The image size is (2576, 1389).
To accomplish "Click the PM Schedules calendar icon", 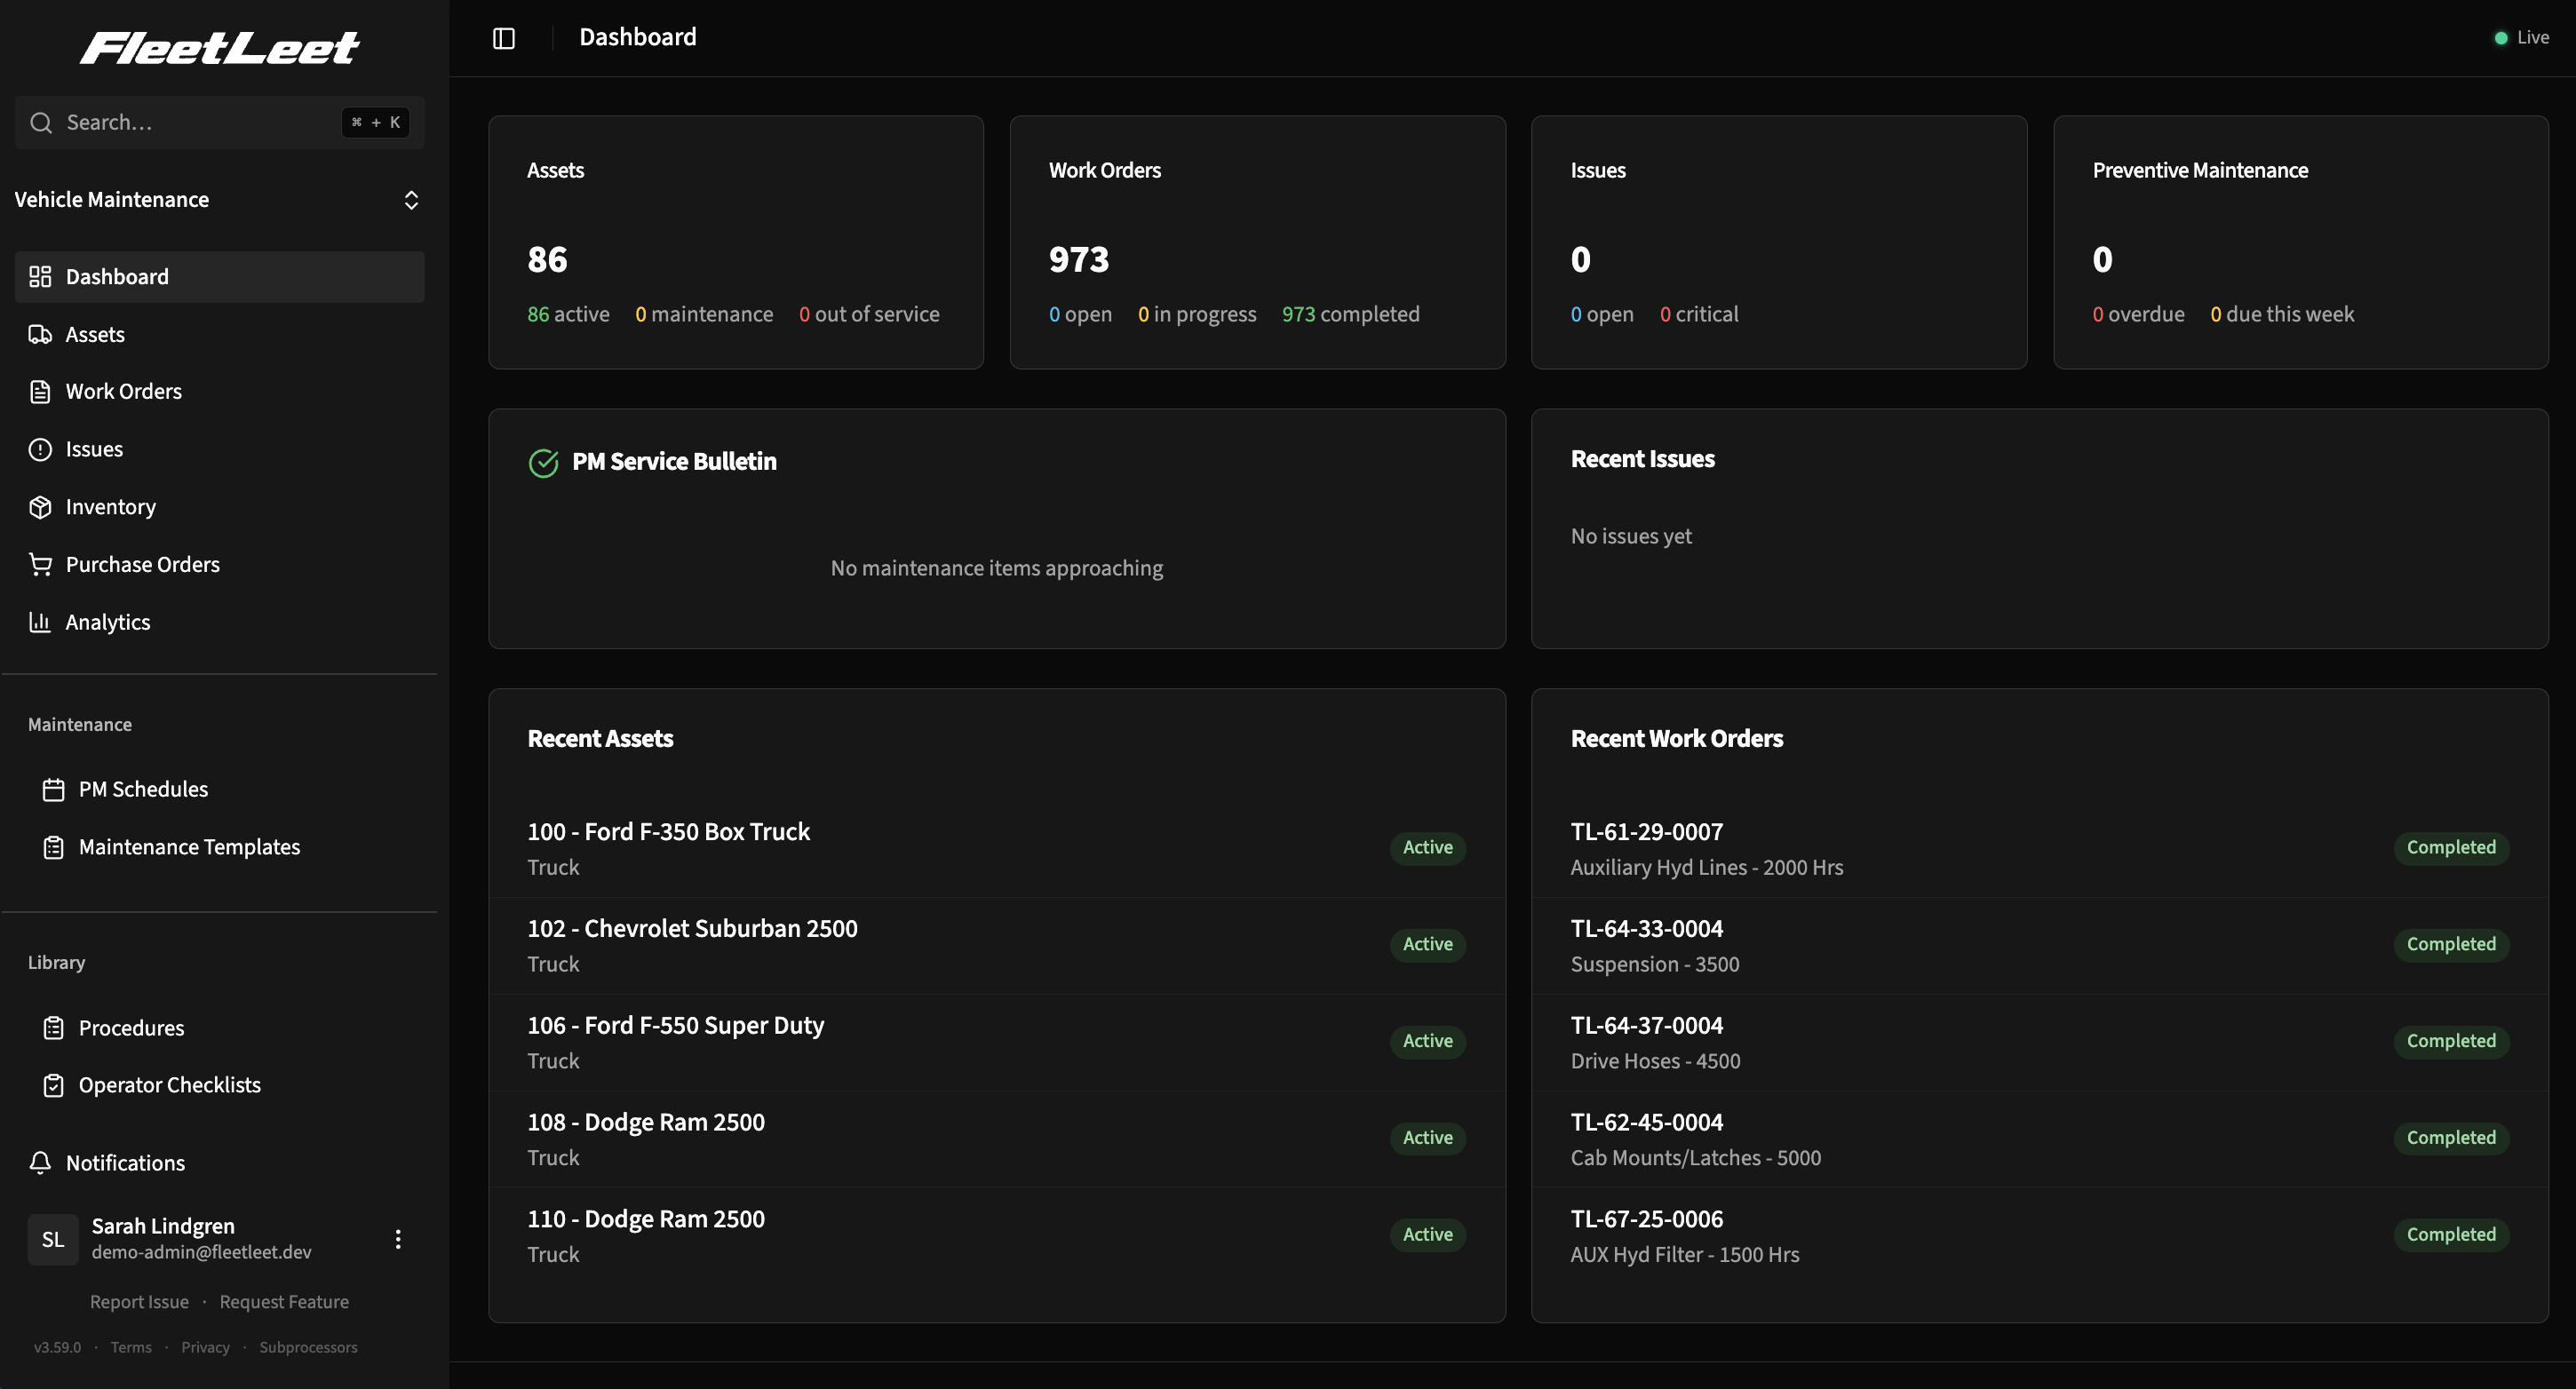I will (54, 790).
